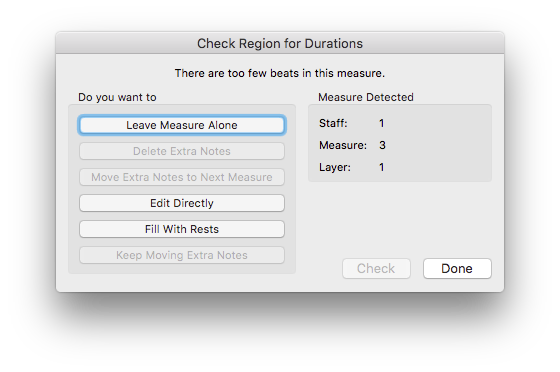Click the Measure number value 3
The height and width of the screenshot is (372, 560).
point(382,145)
